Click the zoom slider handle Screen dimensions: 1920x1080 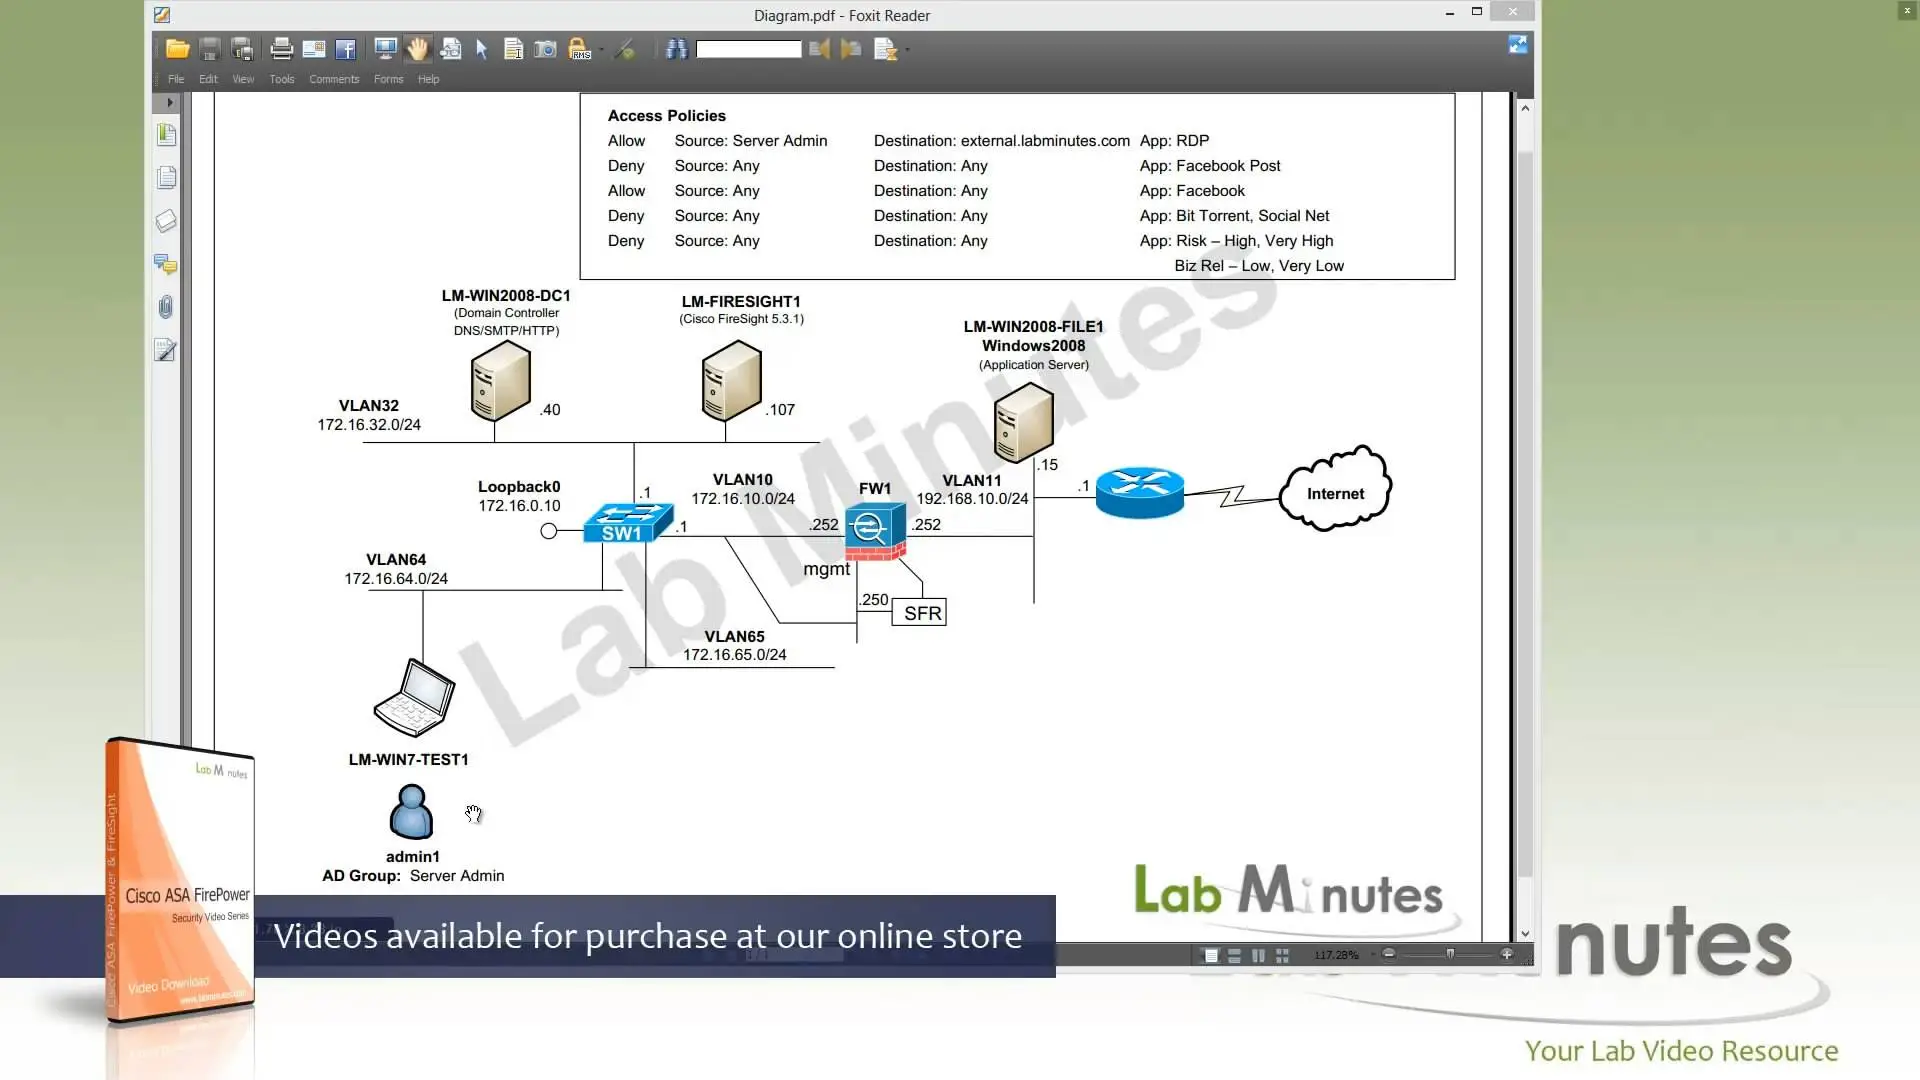coord(1450,954)
